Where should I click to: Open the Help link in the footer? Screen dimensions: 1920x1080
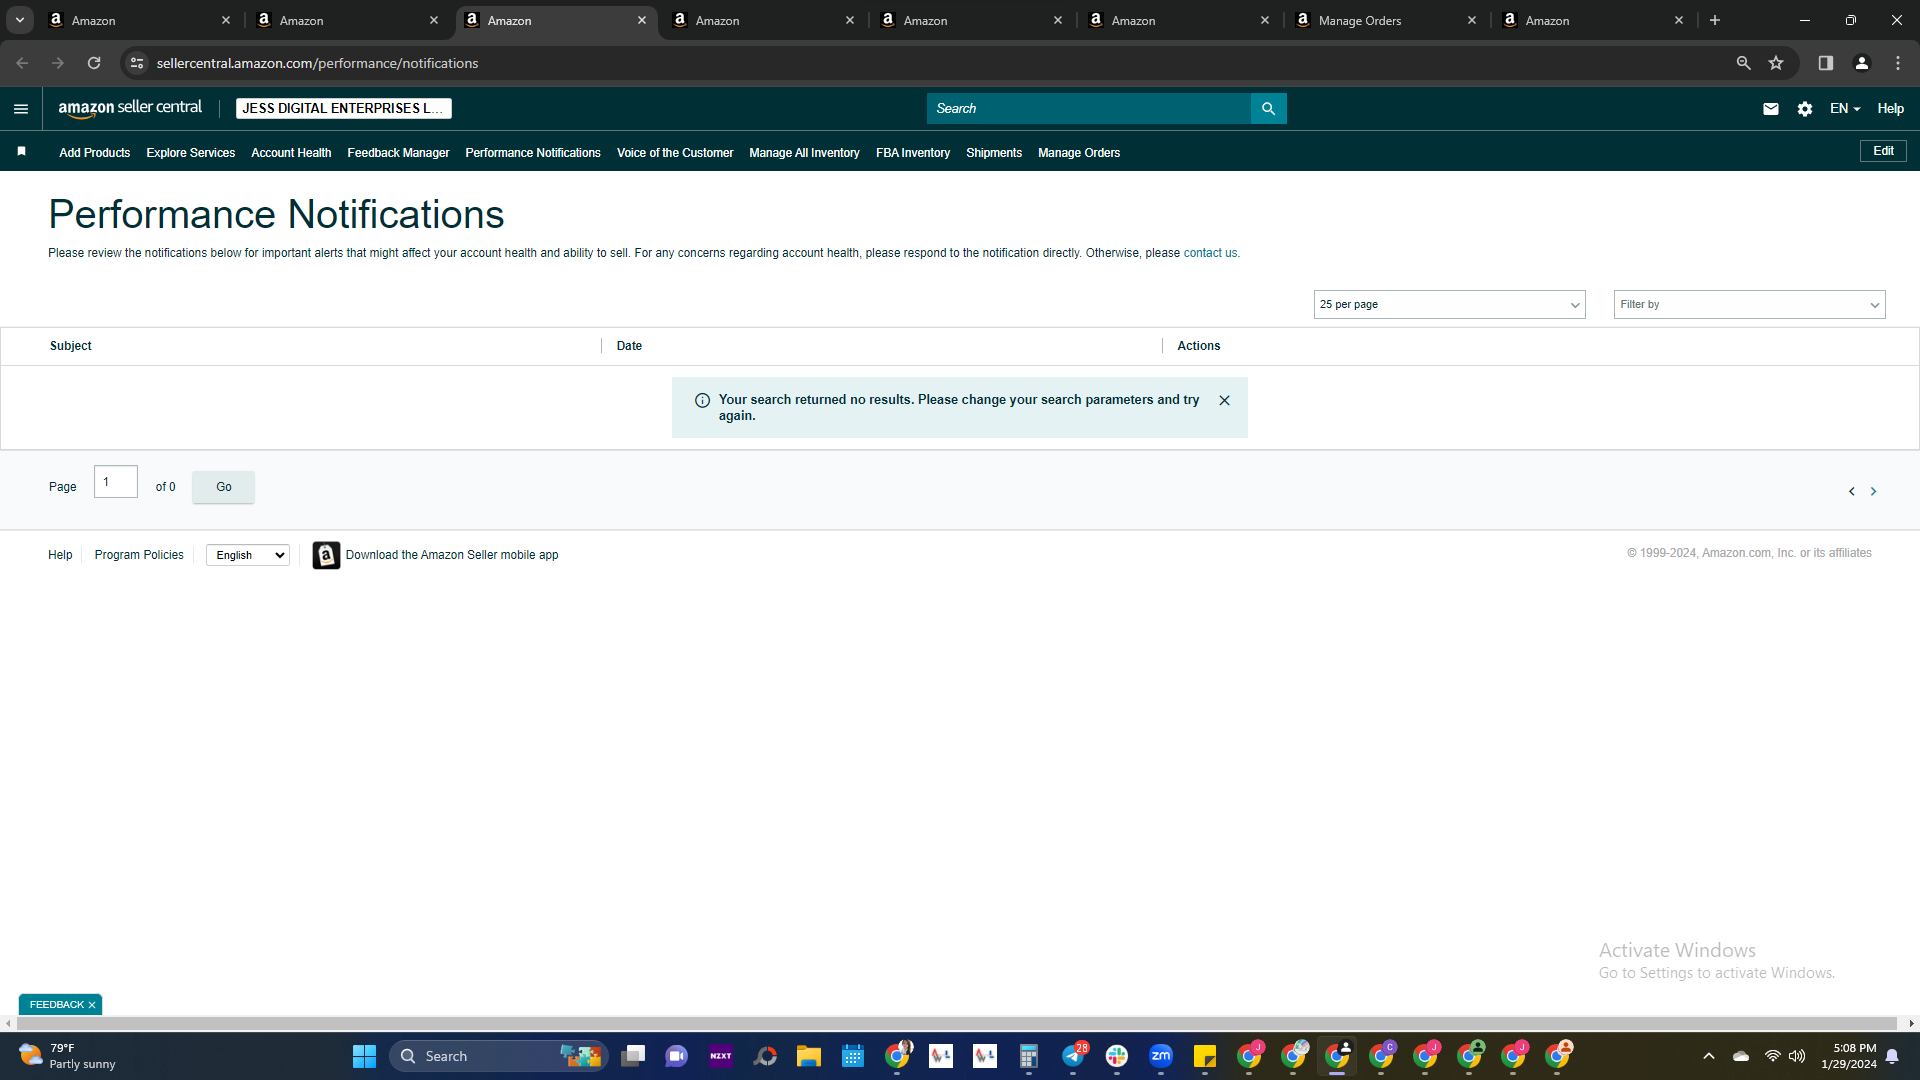[60, 555]
